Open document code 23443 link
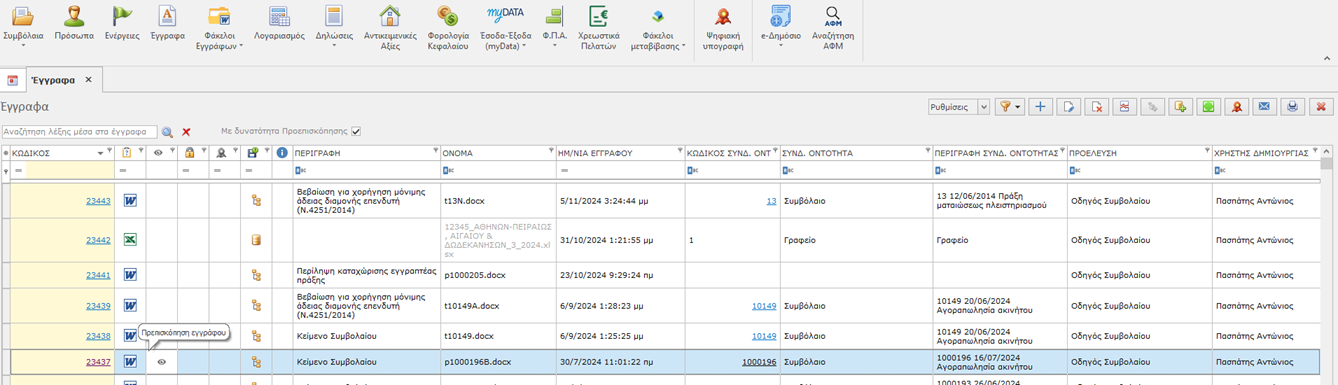Viewport: 1338px width, 385px height. [98, 200]
